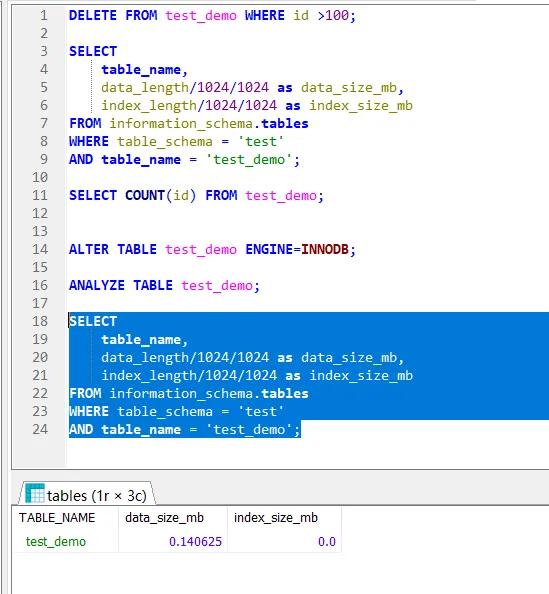Click INNODB engine name on line 14
Screen dimensions: 549x594
(x=325, y=249)
